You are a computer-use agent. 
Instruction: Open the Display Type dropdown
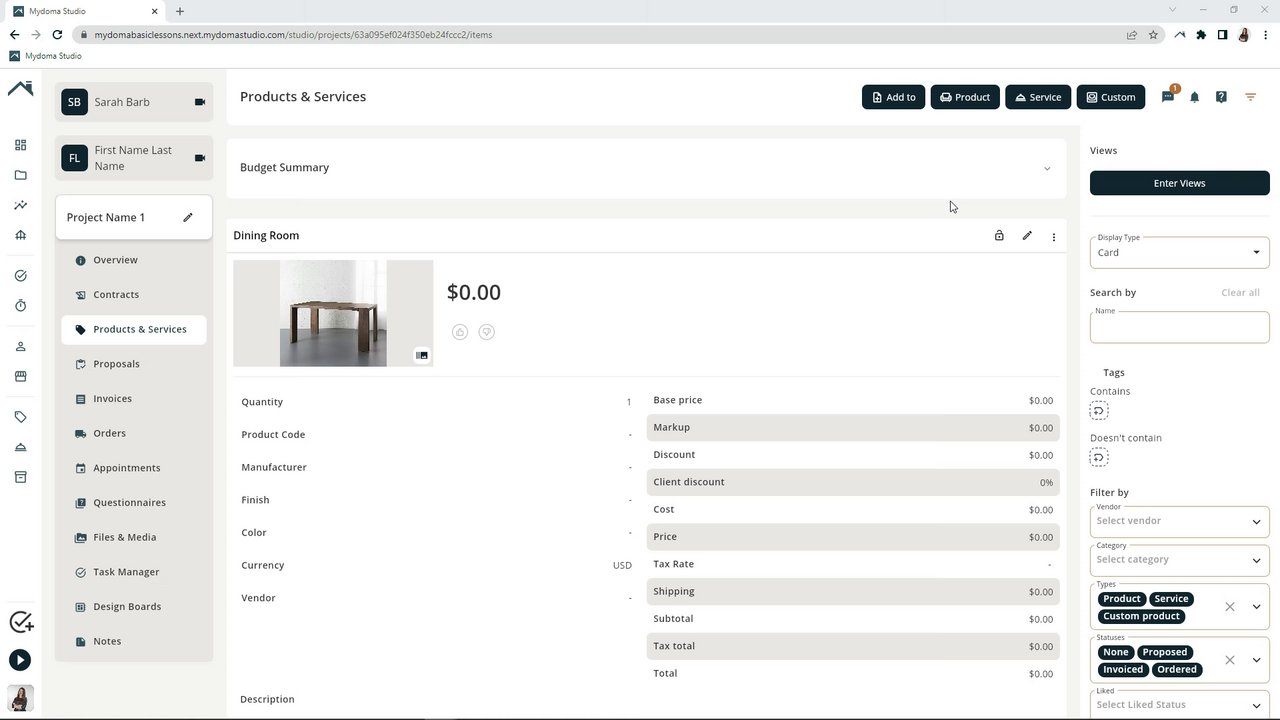point(1179,252)
